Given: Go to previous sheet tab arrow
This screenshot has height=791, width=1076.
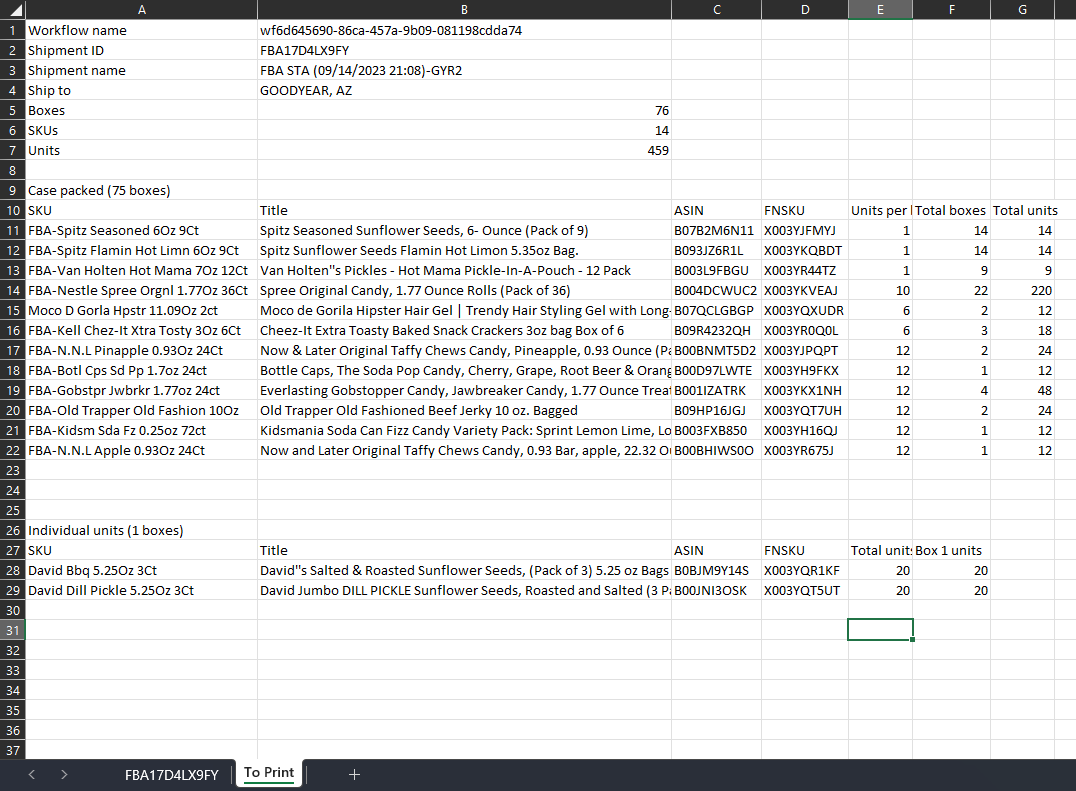Looking at the screenshot, I should (32, 775).
